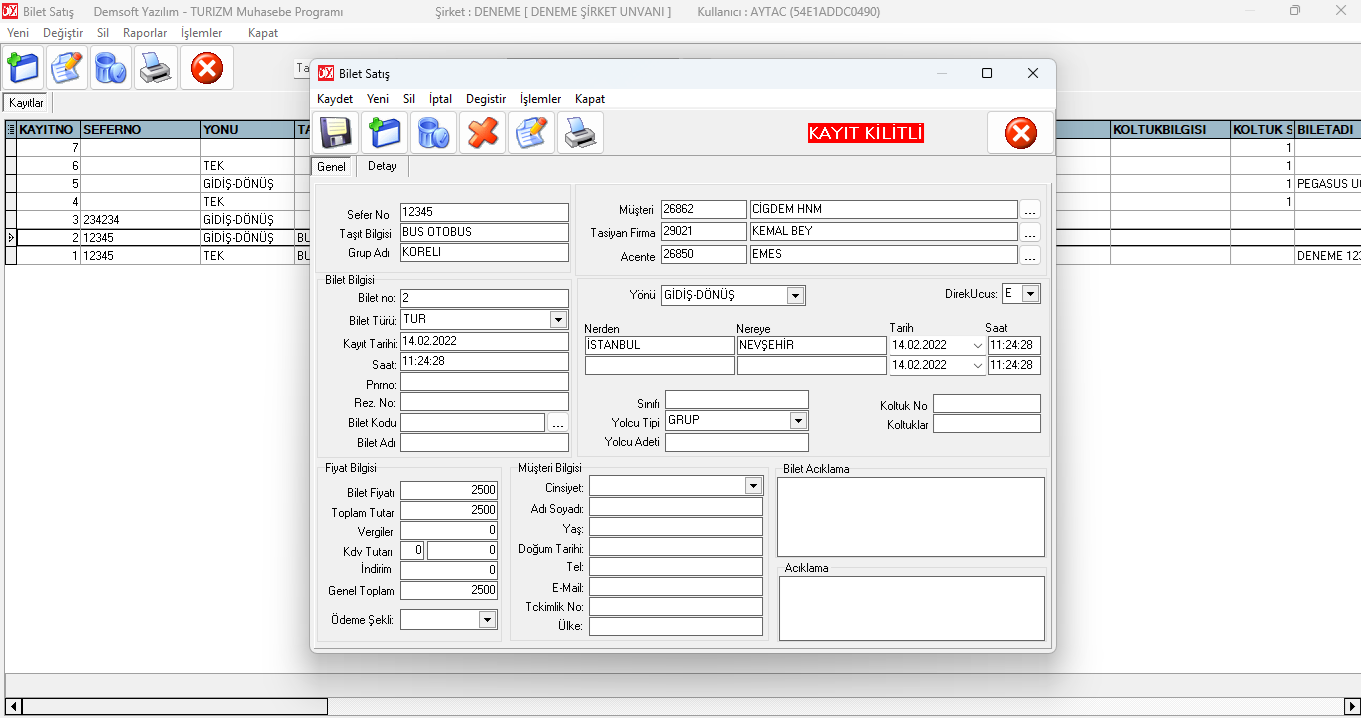
Task: Click the Adı Soyadı input field
Action: click(x=675, y=508)
